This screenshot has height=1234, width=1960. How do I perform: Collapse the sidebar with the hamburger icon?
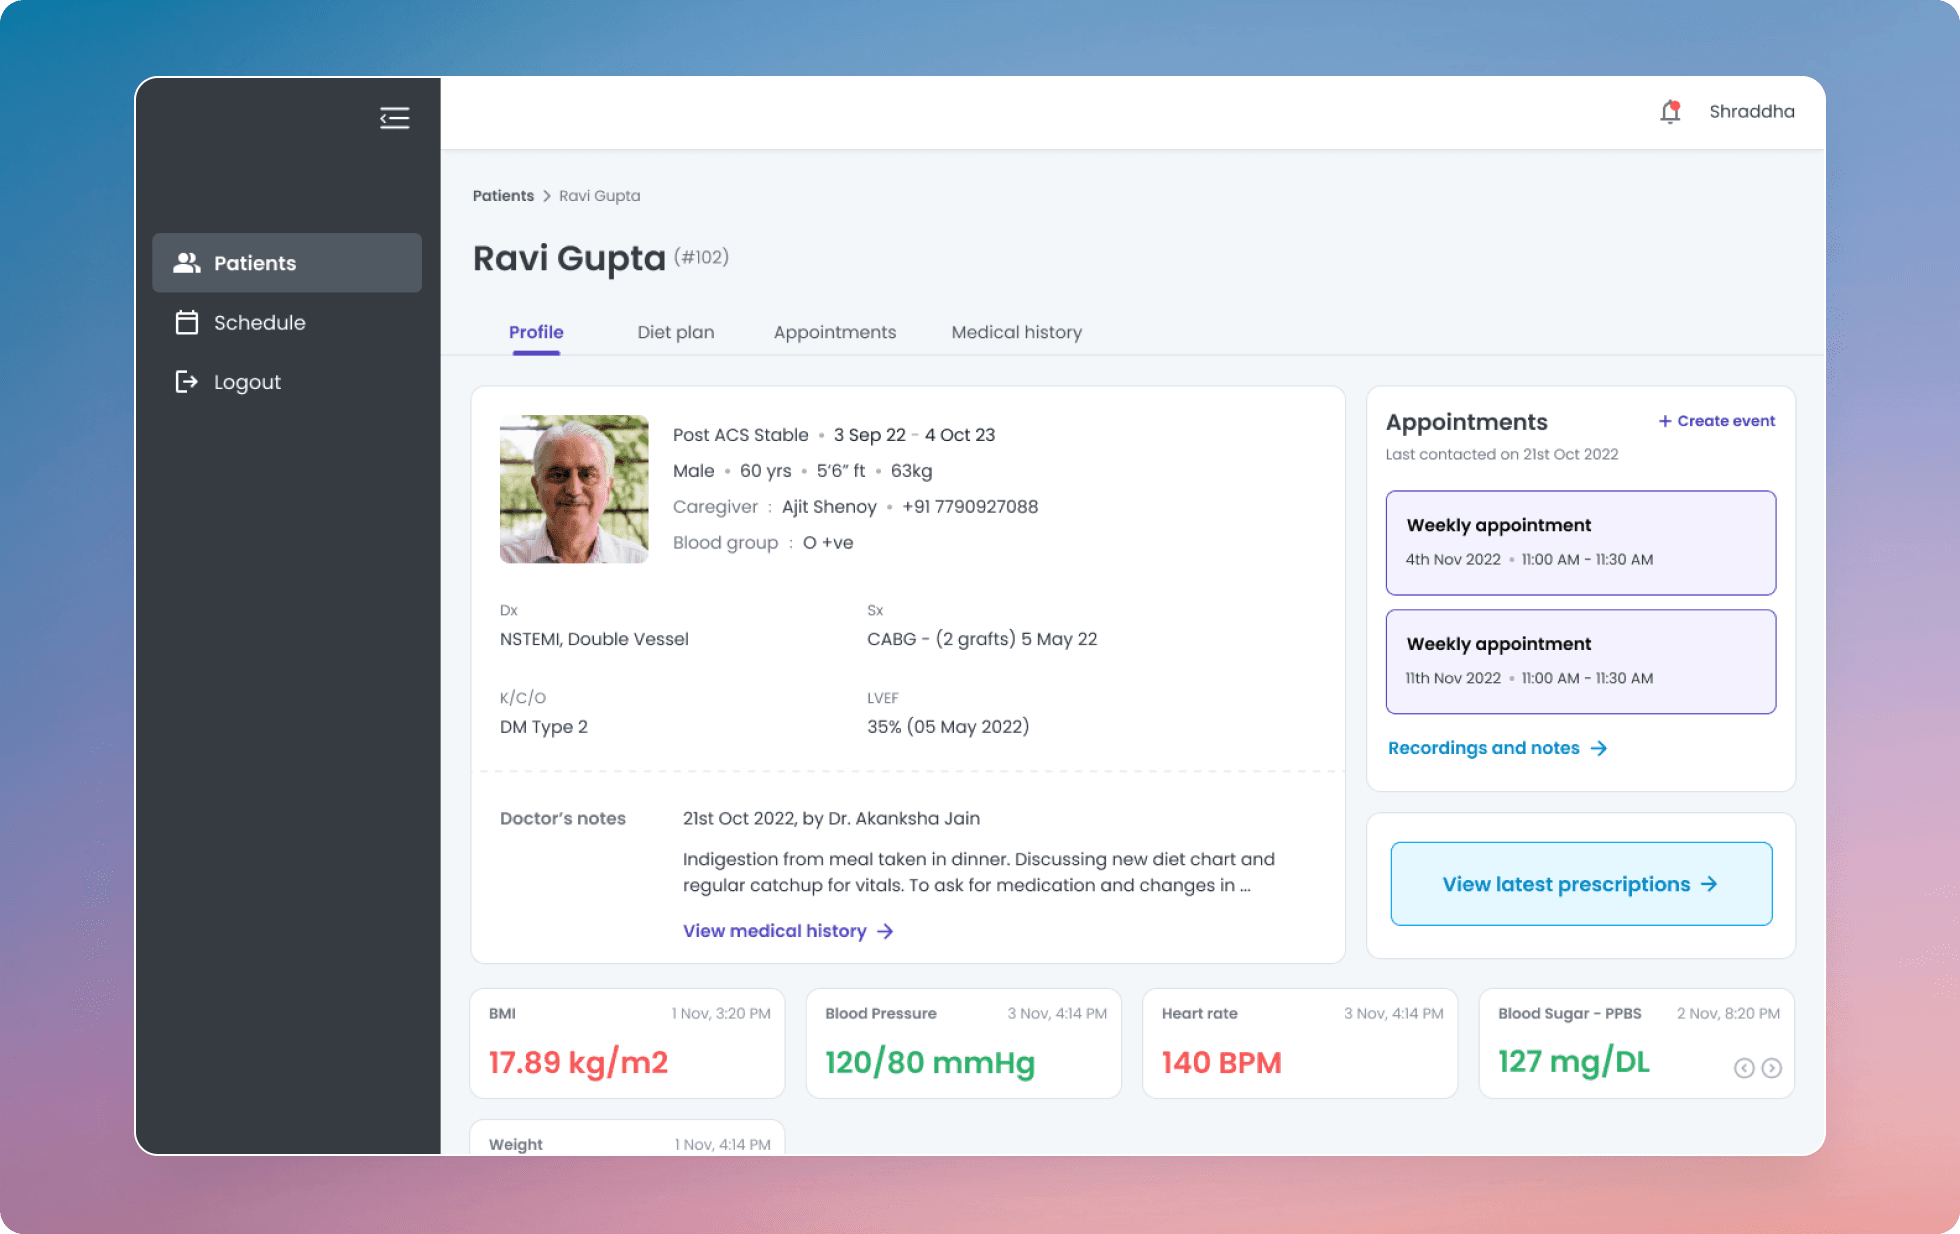(395, 118)
